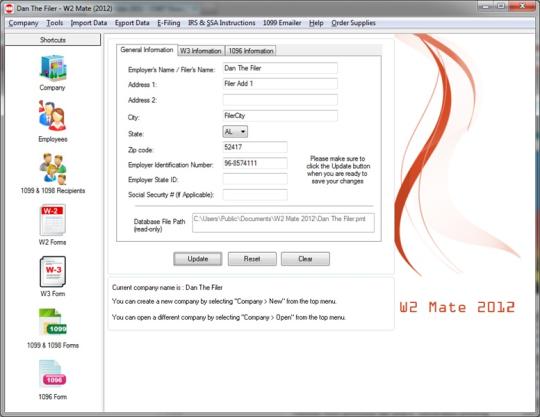This screenshot has height=417, width=540.
Task: Click the Clear button
Action: [x=305, y=259]
